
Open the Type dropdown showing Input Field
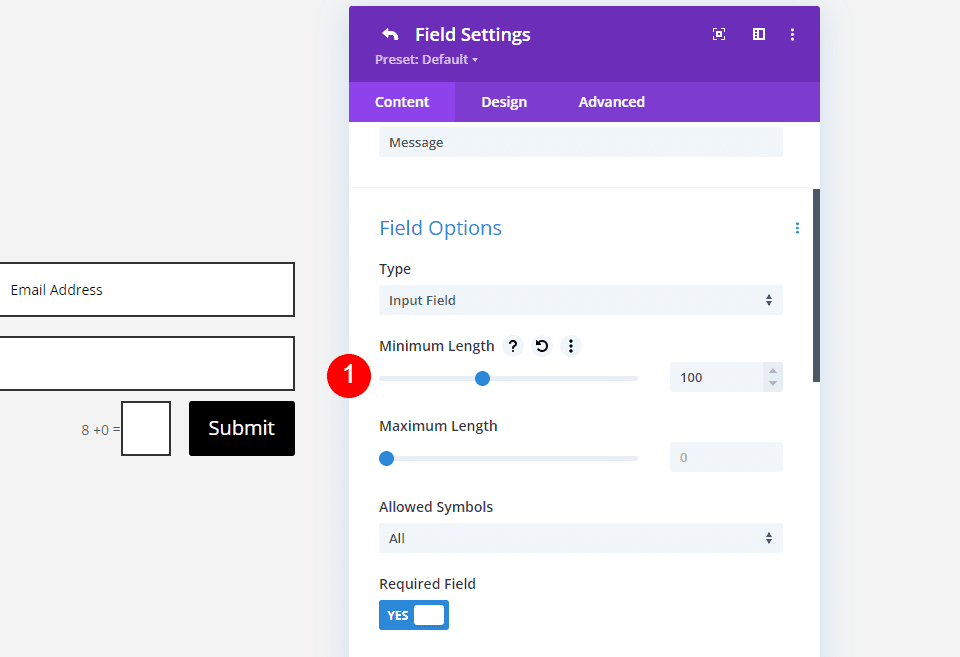coord(580,300)
